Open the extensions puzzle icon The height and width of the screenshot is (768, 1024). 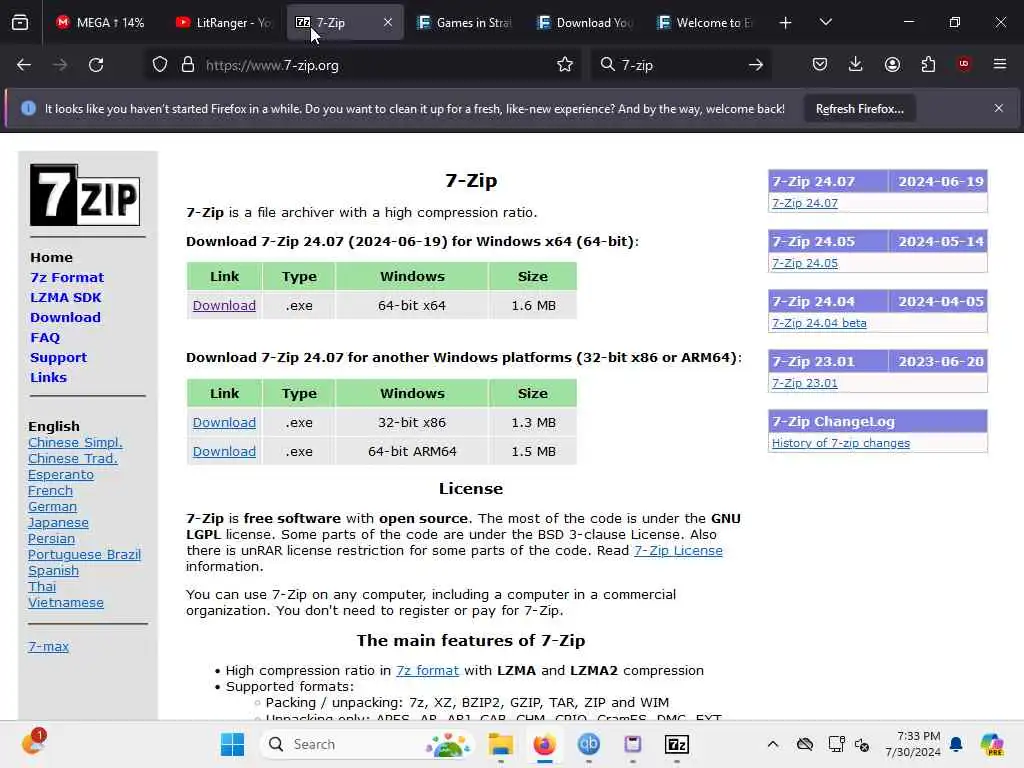928,64
